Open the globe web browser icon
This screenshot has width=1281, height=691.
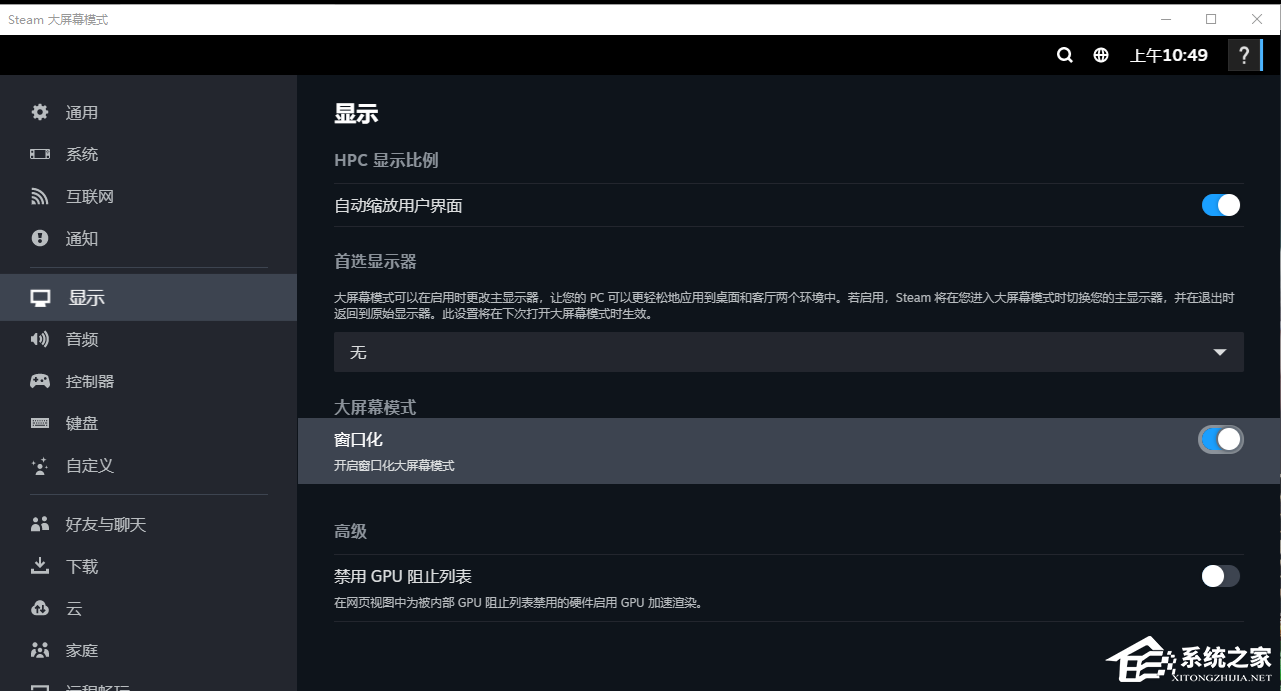click(x=1101, y=55)
